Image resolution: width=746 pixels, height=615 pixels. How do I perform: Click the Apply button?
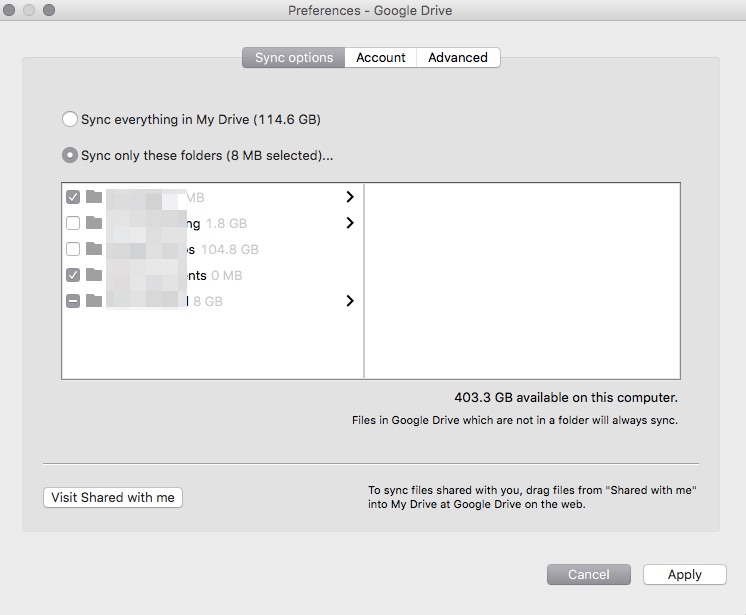pos(685,575)
